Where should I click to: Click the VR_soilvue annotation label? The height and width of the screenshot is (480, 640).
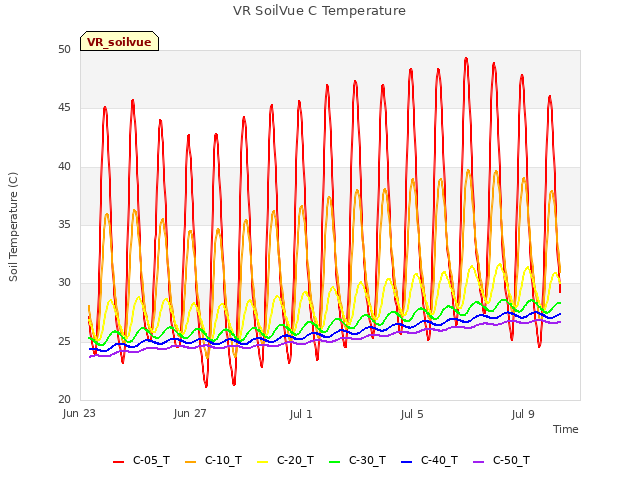pos(119,41)
